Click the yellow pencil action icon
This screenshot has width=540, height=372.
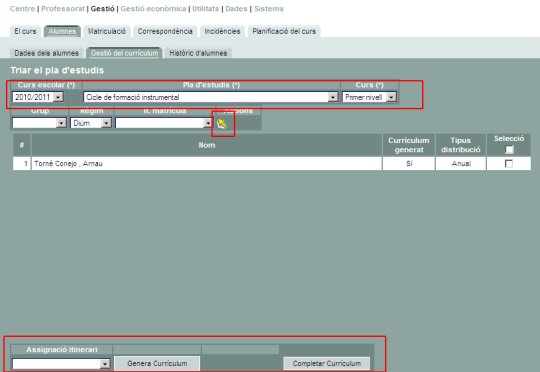pyautogui.click(x=222, y=123)
